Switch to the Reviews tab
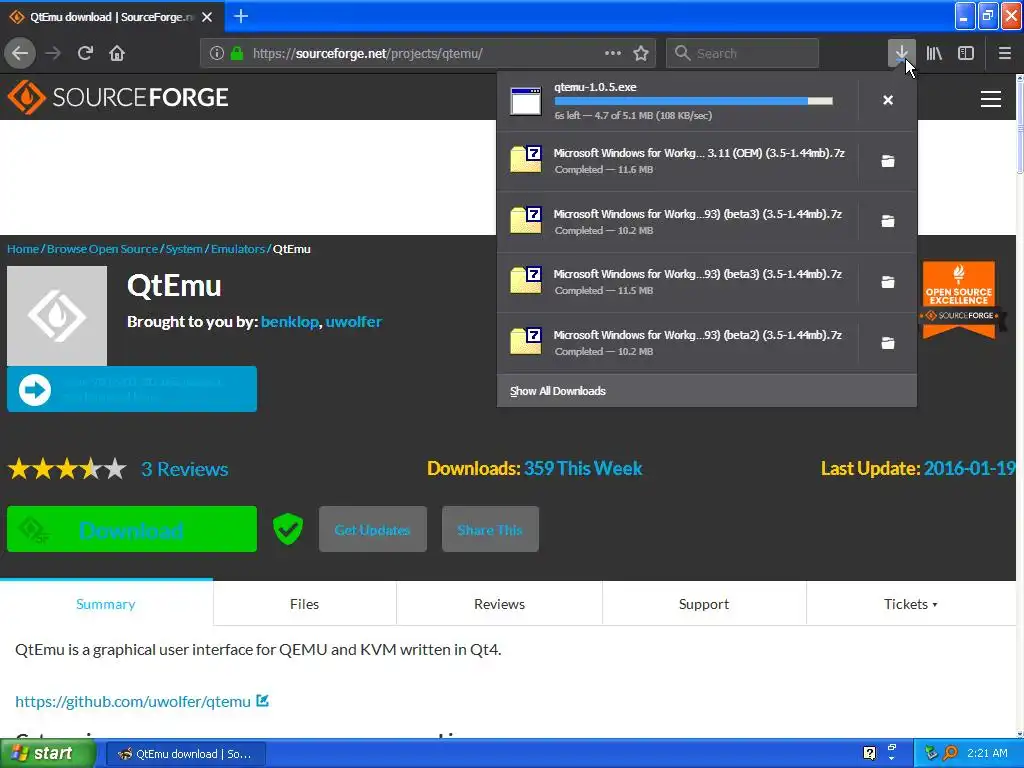This screenshot has height=768, width=1024. 500,604
